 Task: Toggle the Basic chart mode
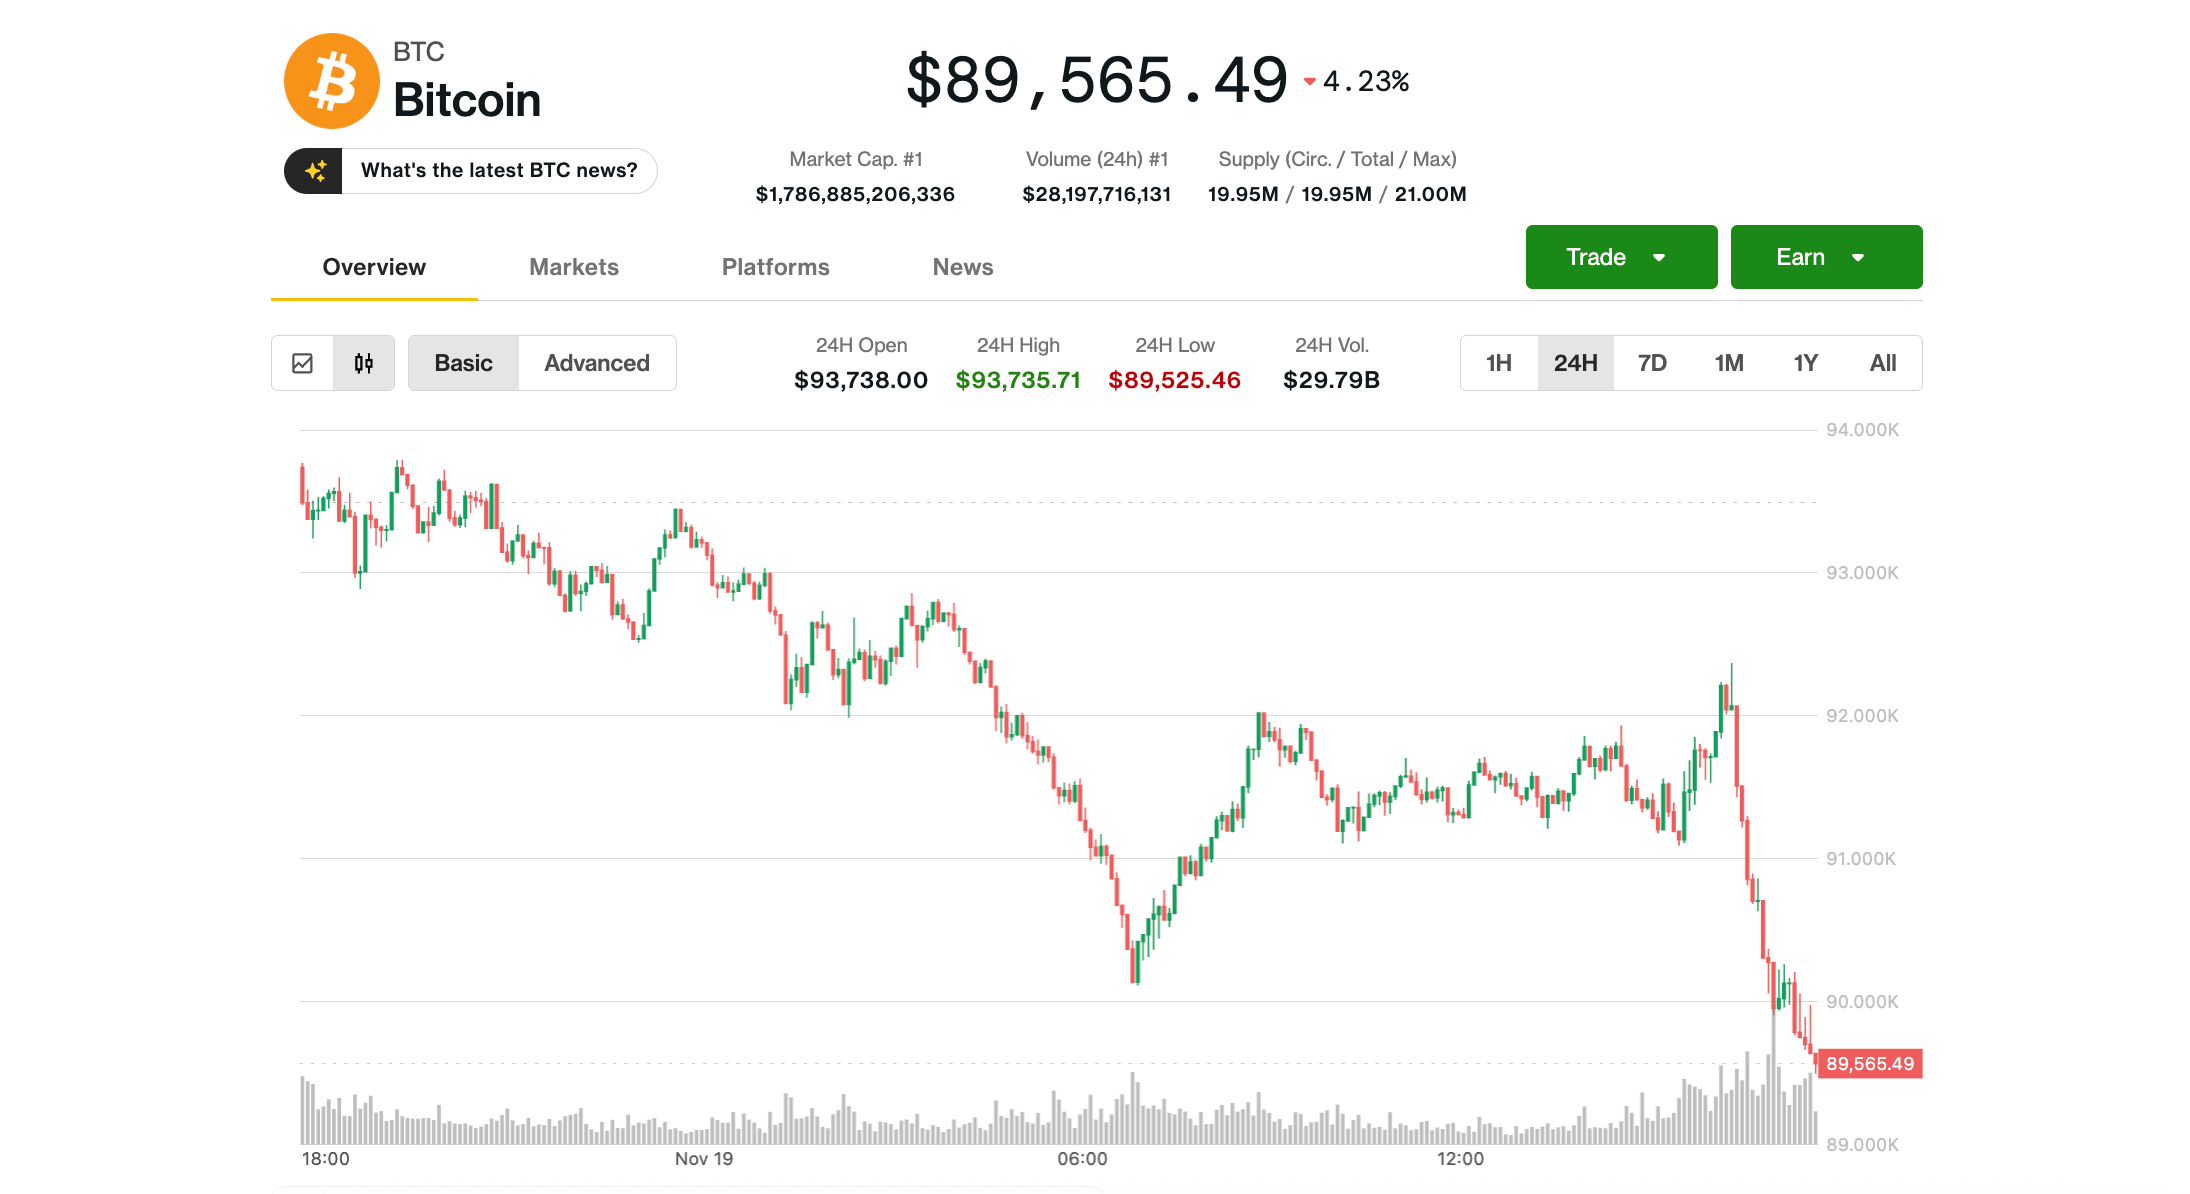(x=463, y=363)
